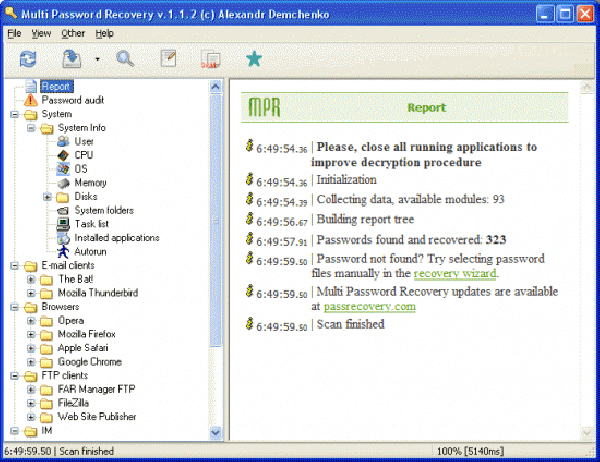
Task: Click the teal star toolbar icon
Action: [253, 59]
